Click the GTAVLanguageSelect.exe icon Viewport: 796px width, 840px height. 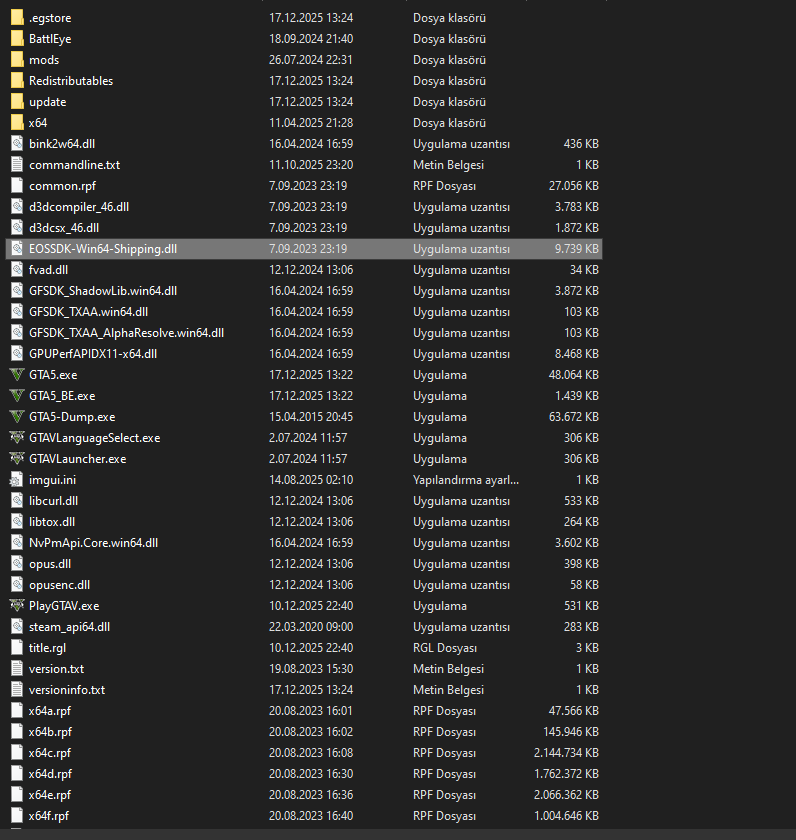(17, 438)
